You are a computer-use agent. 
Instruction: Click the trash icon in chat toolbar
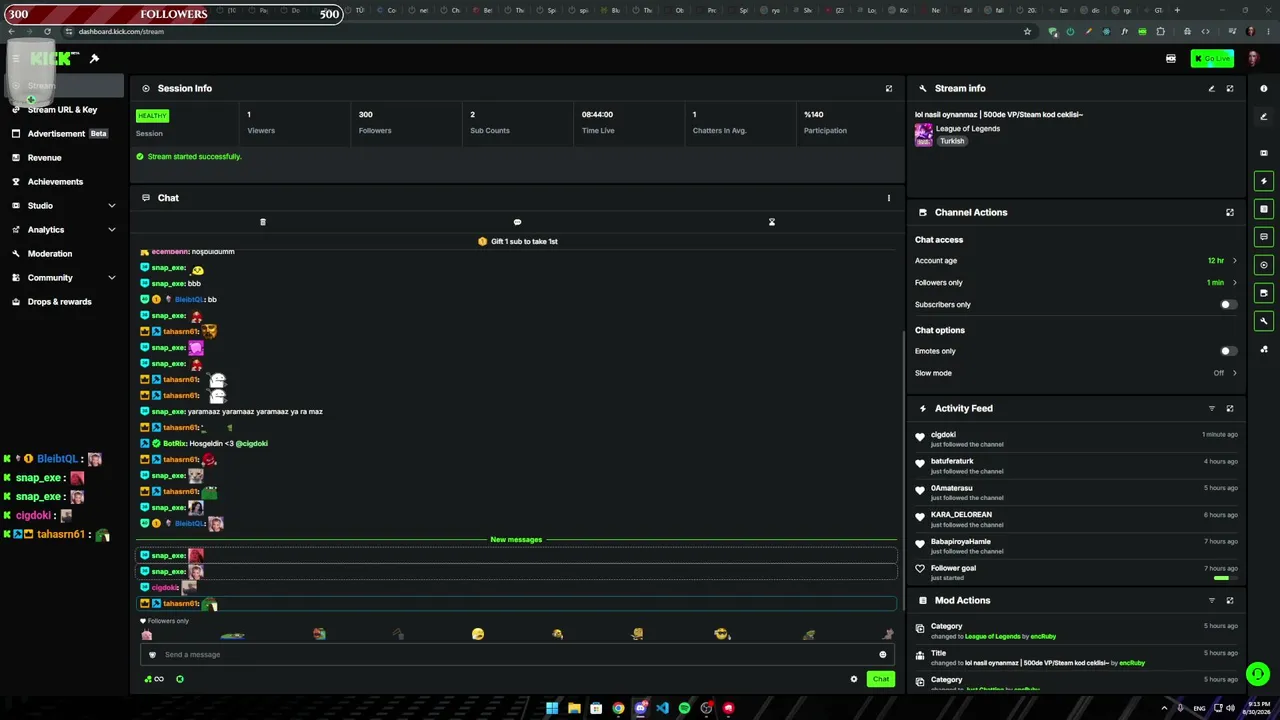point(263,222)
